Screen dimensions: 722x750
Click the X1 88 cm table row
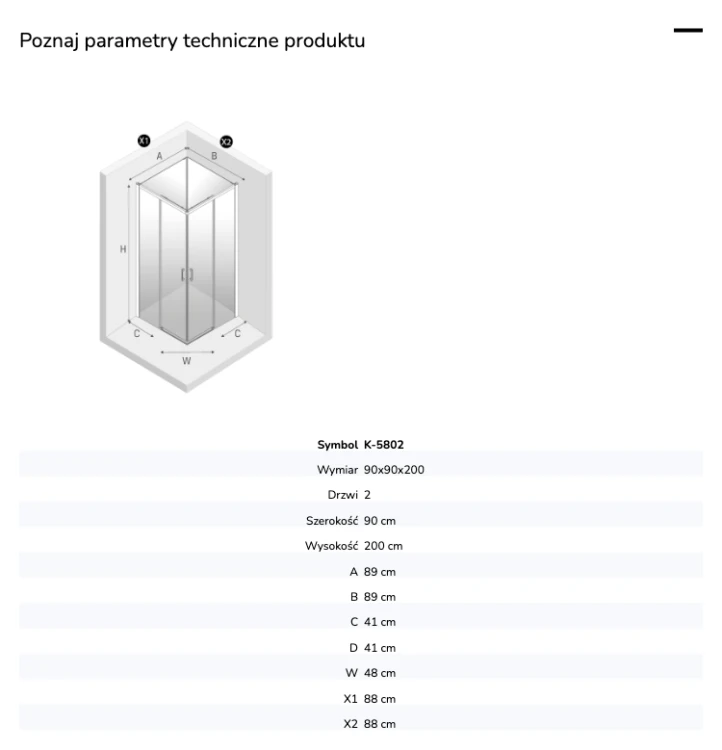pos(361,698)
